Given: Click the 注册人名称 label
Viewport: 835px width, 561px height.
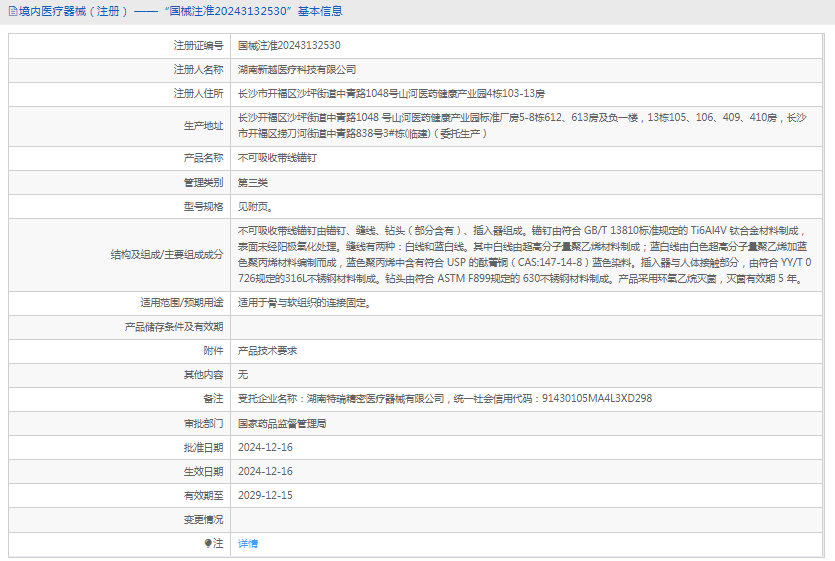Looking at the screenshot, I should pyautogui.click(x=198, y=69).
